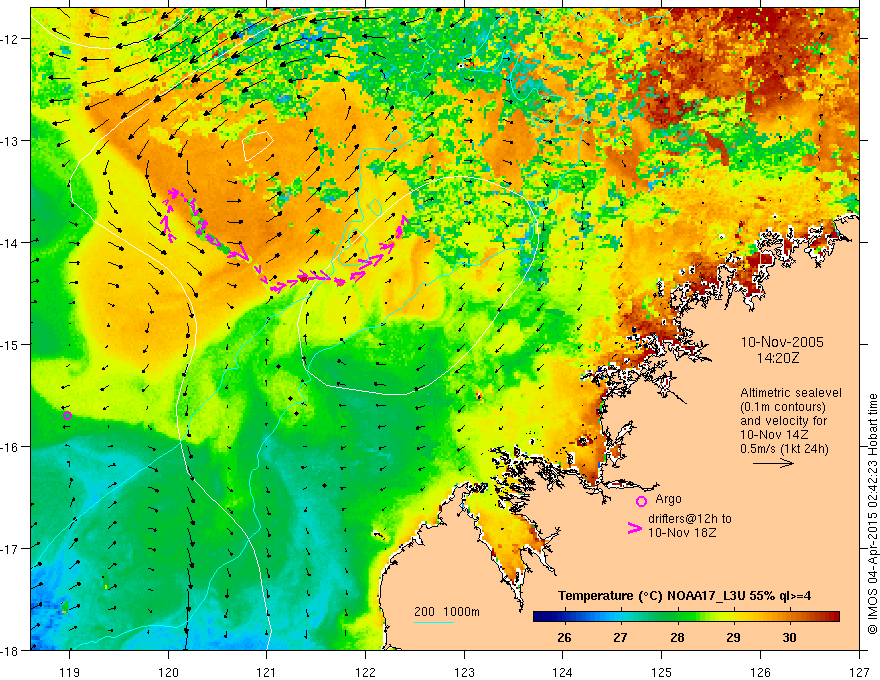
Task: Click the Temperature (°C) NOAA17_L3U title
Action: click(684, 596)
